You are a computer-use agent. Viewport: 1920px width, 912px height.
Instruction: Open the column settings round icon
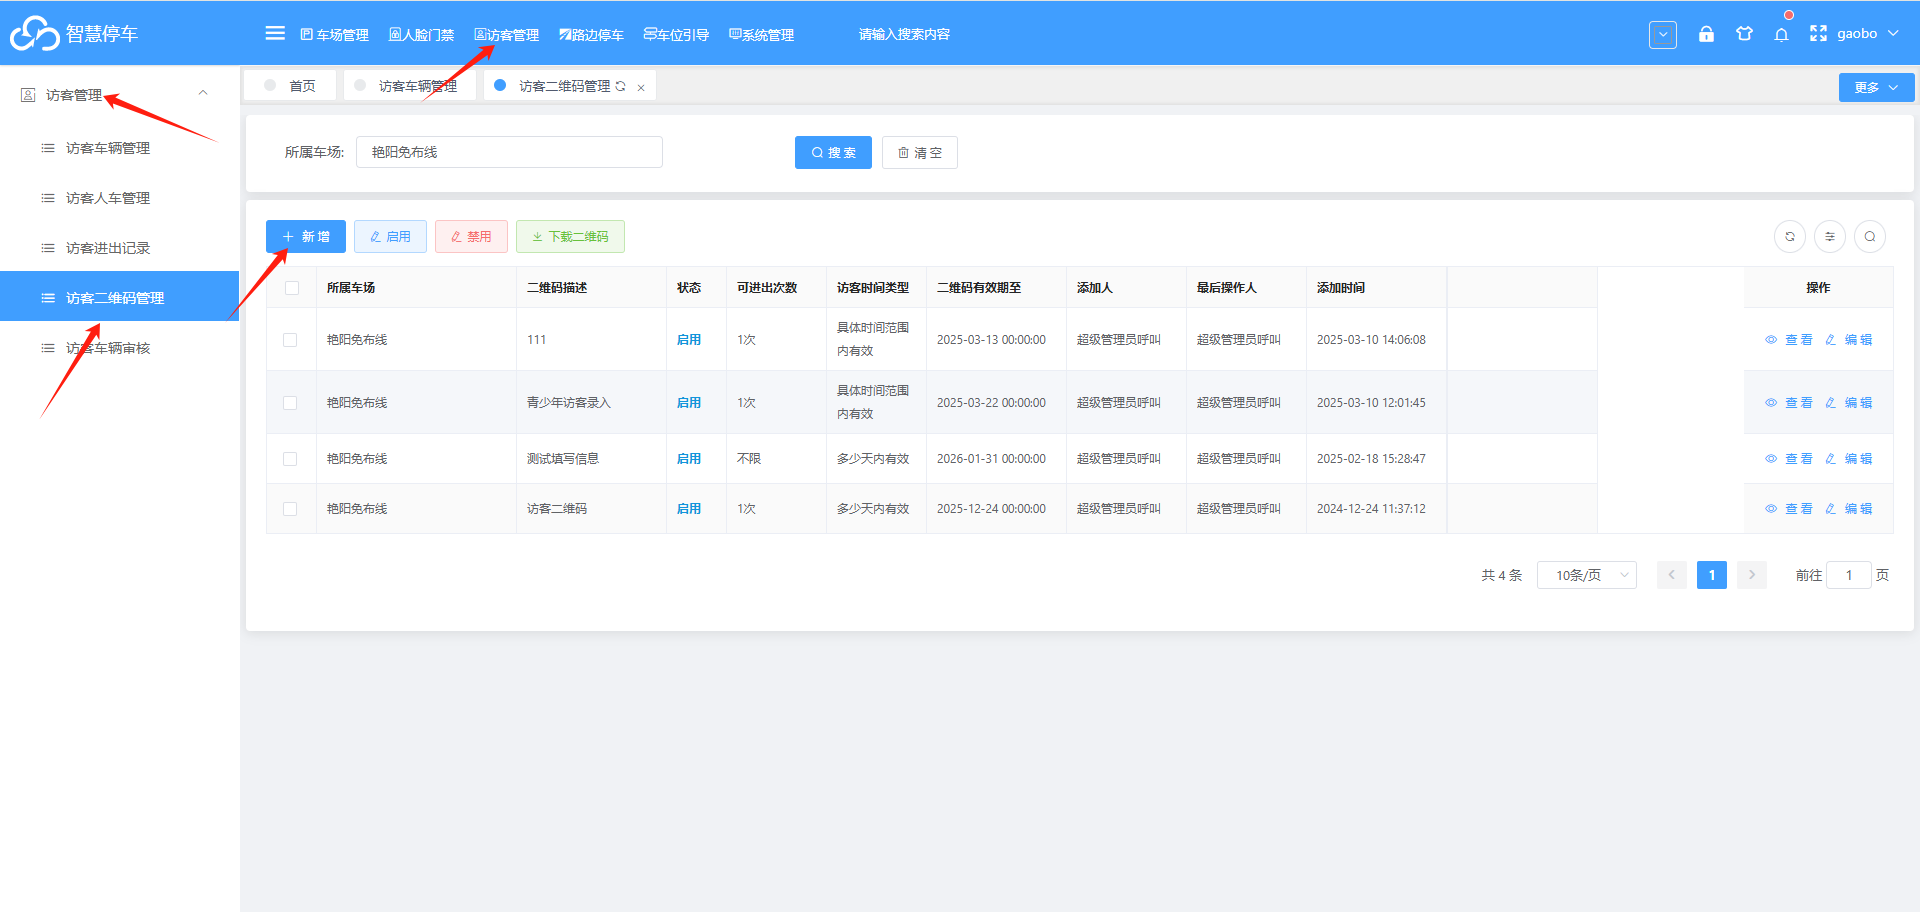1830,237
